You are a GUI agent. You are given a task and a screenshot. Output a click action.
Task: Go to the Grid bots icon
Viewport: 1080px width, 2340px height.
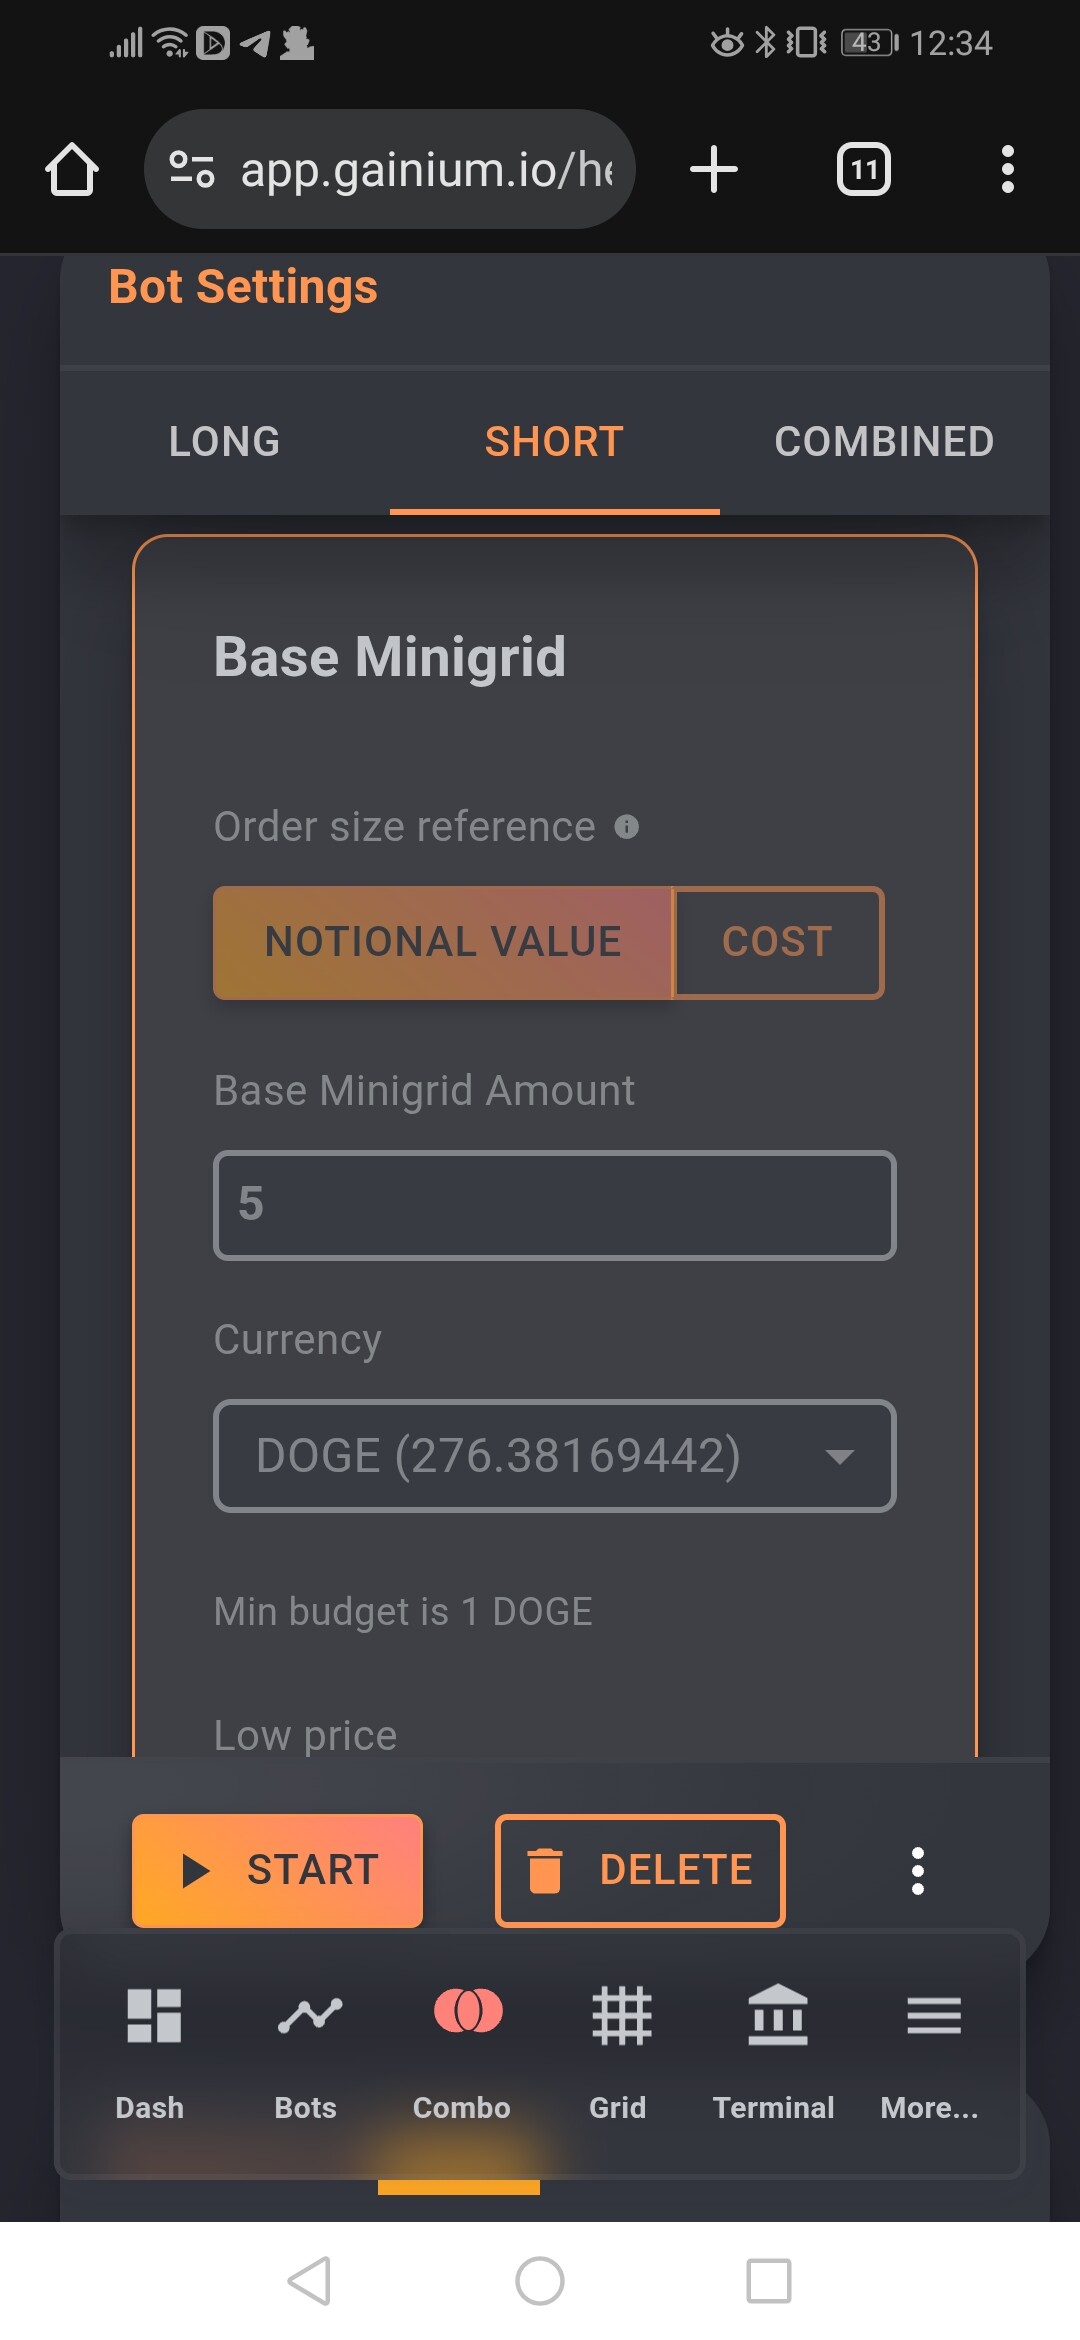point(621,2015)
